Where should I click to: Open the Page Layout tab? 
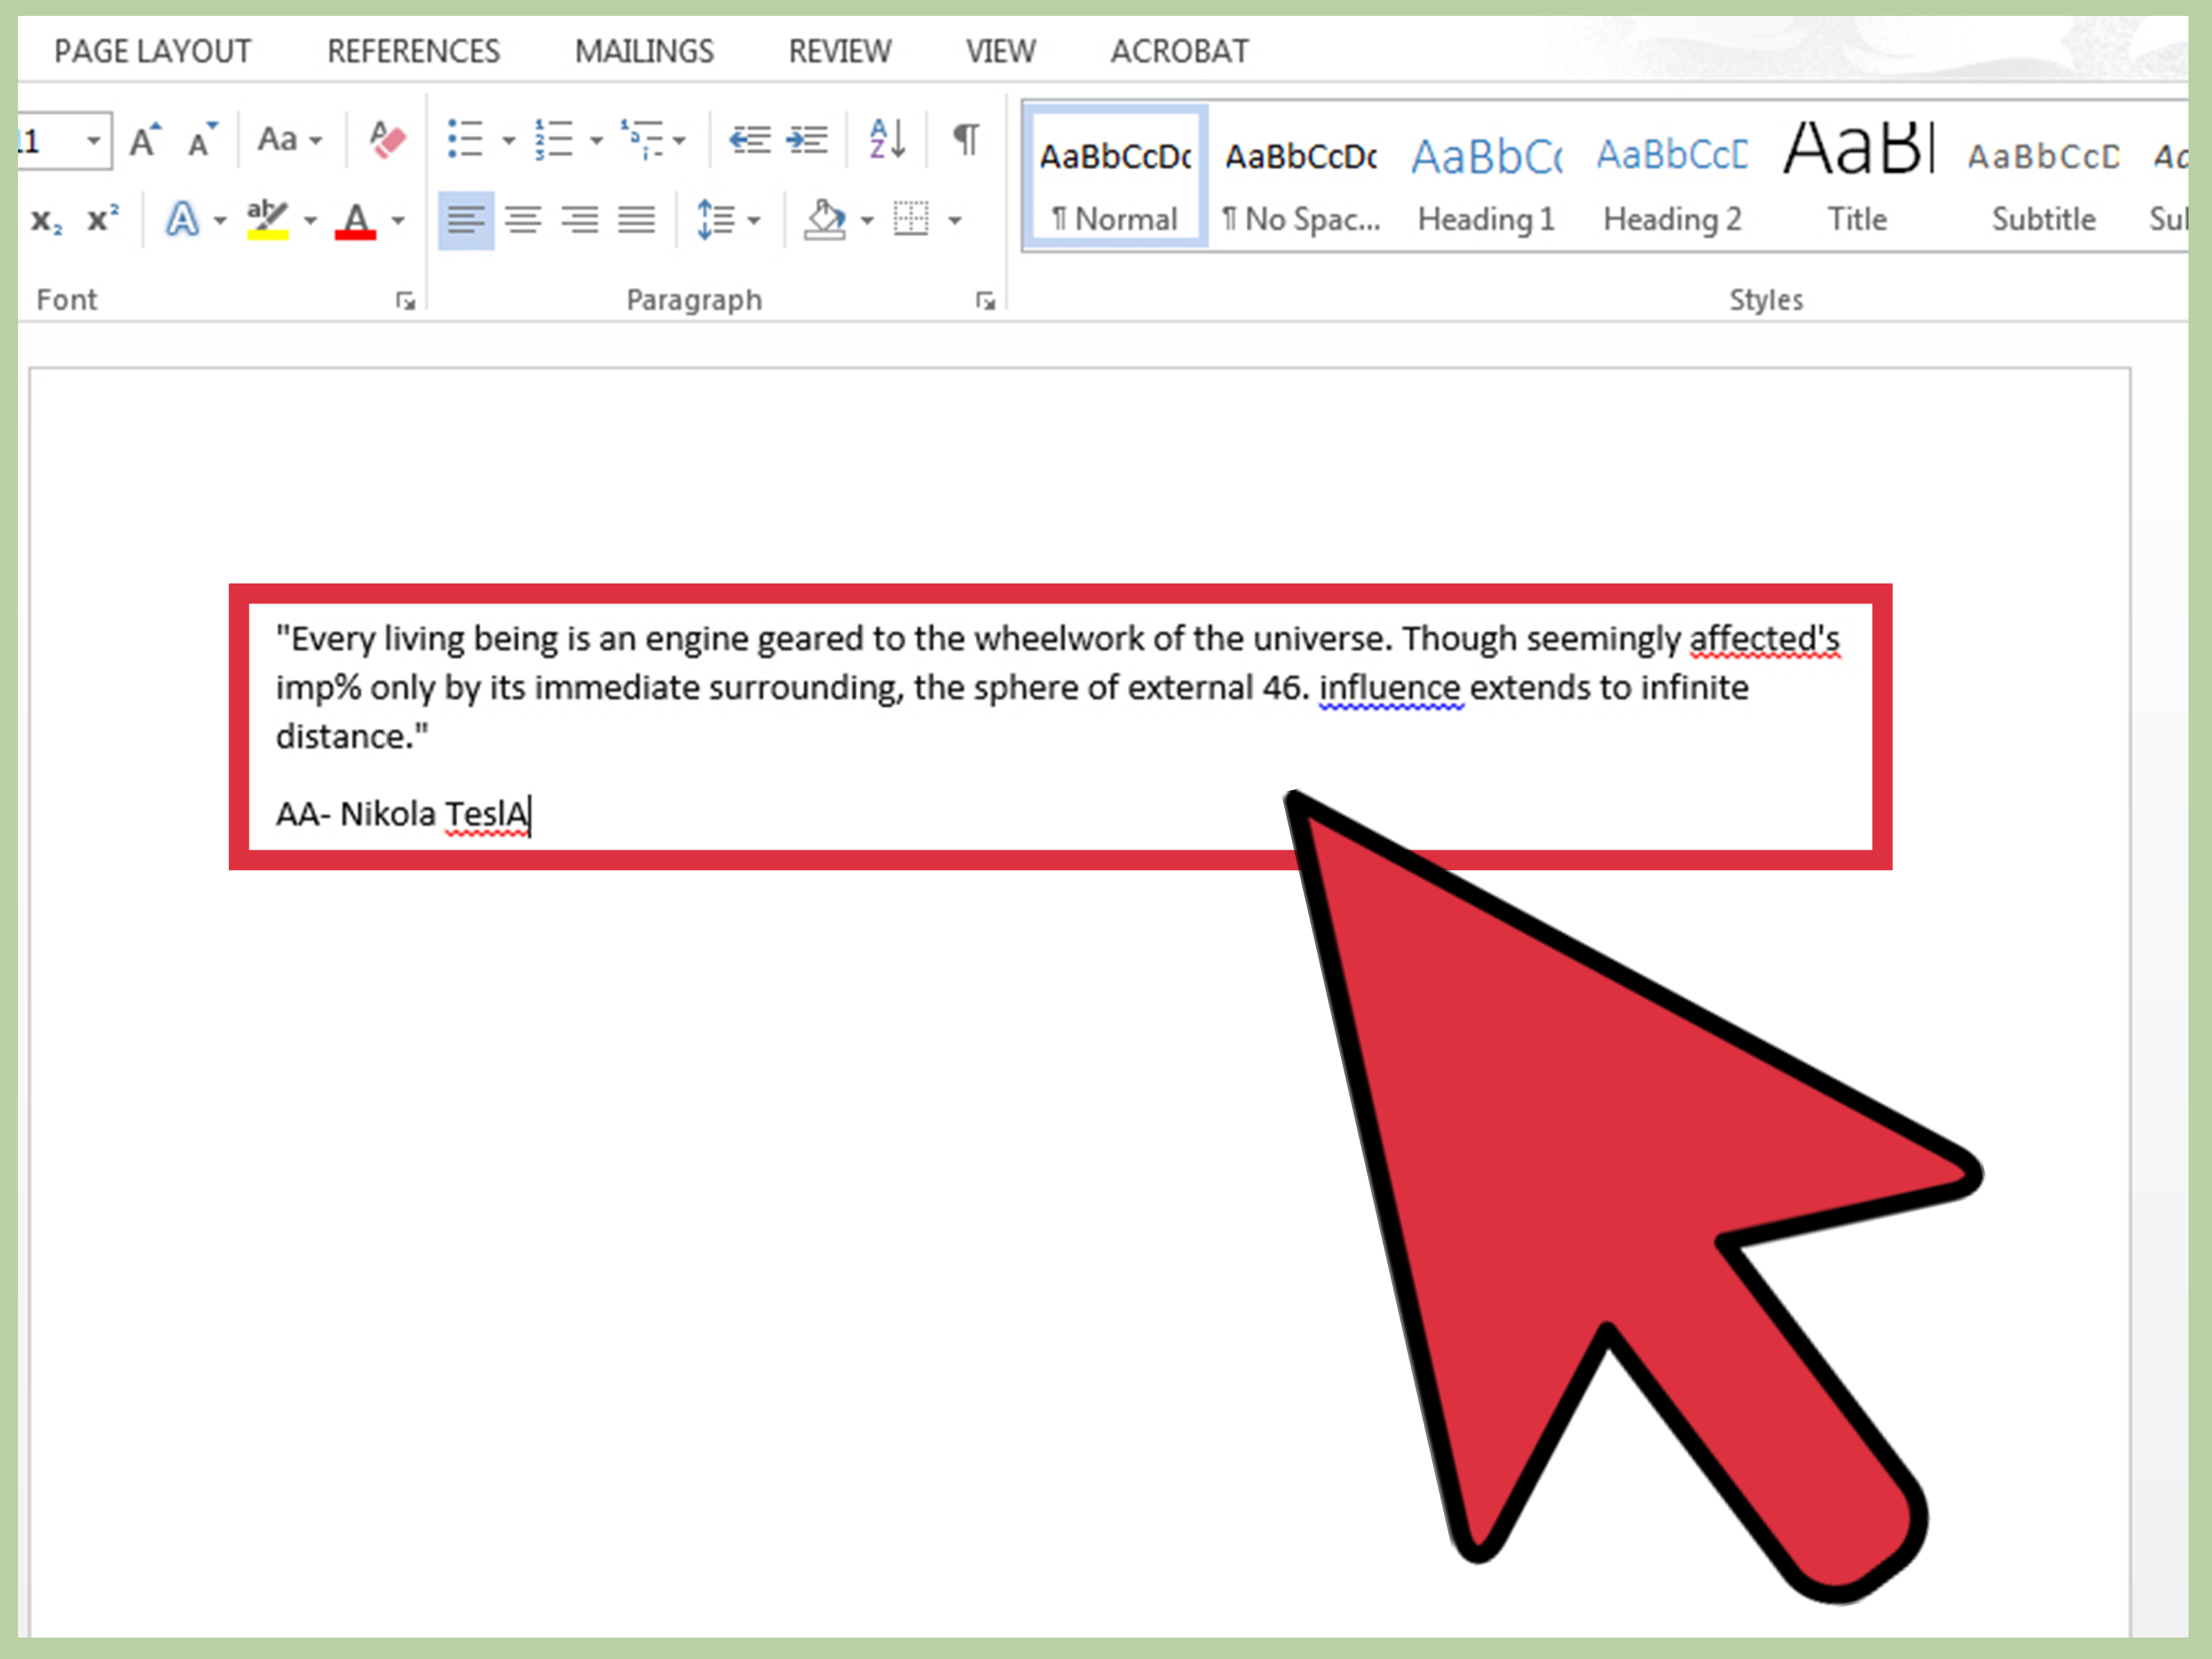click(152, 51)
